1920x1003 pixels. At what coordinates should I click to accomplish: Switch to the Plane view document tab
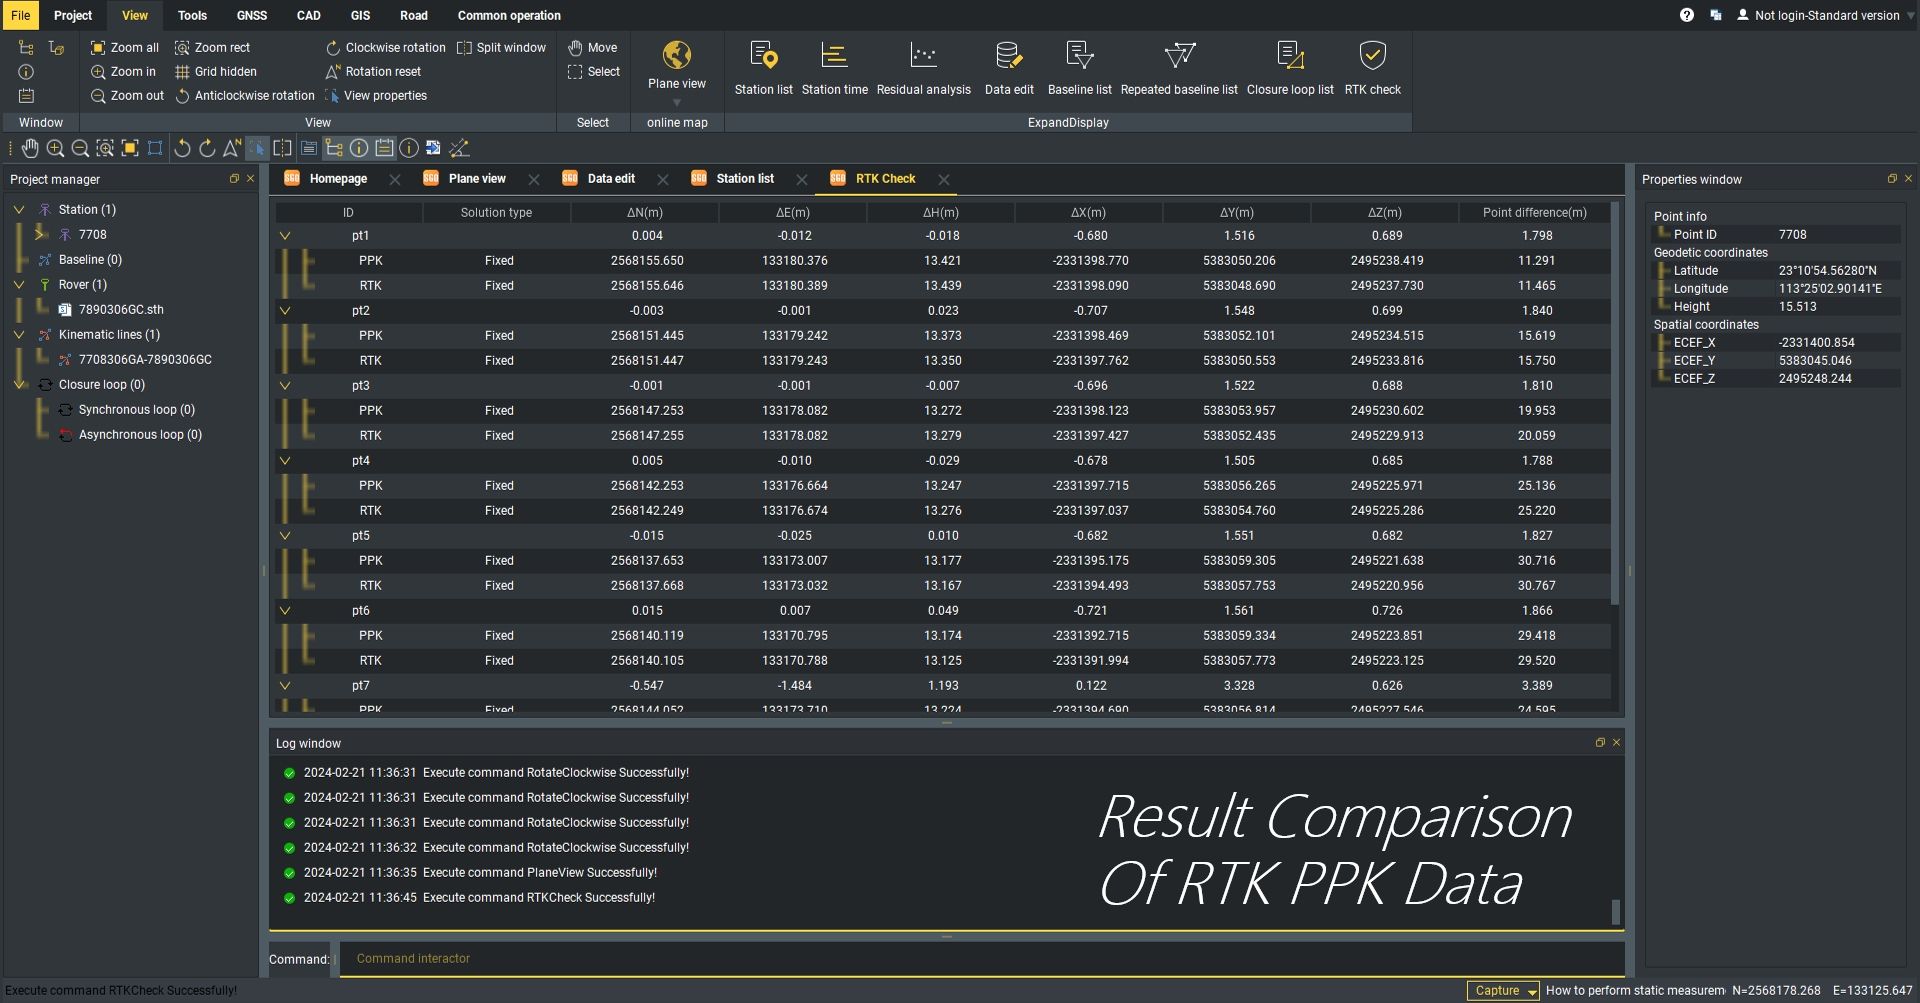[x=477, y=179]
